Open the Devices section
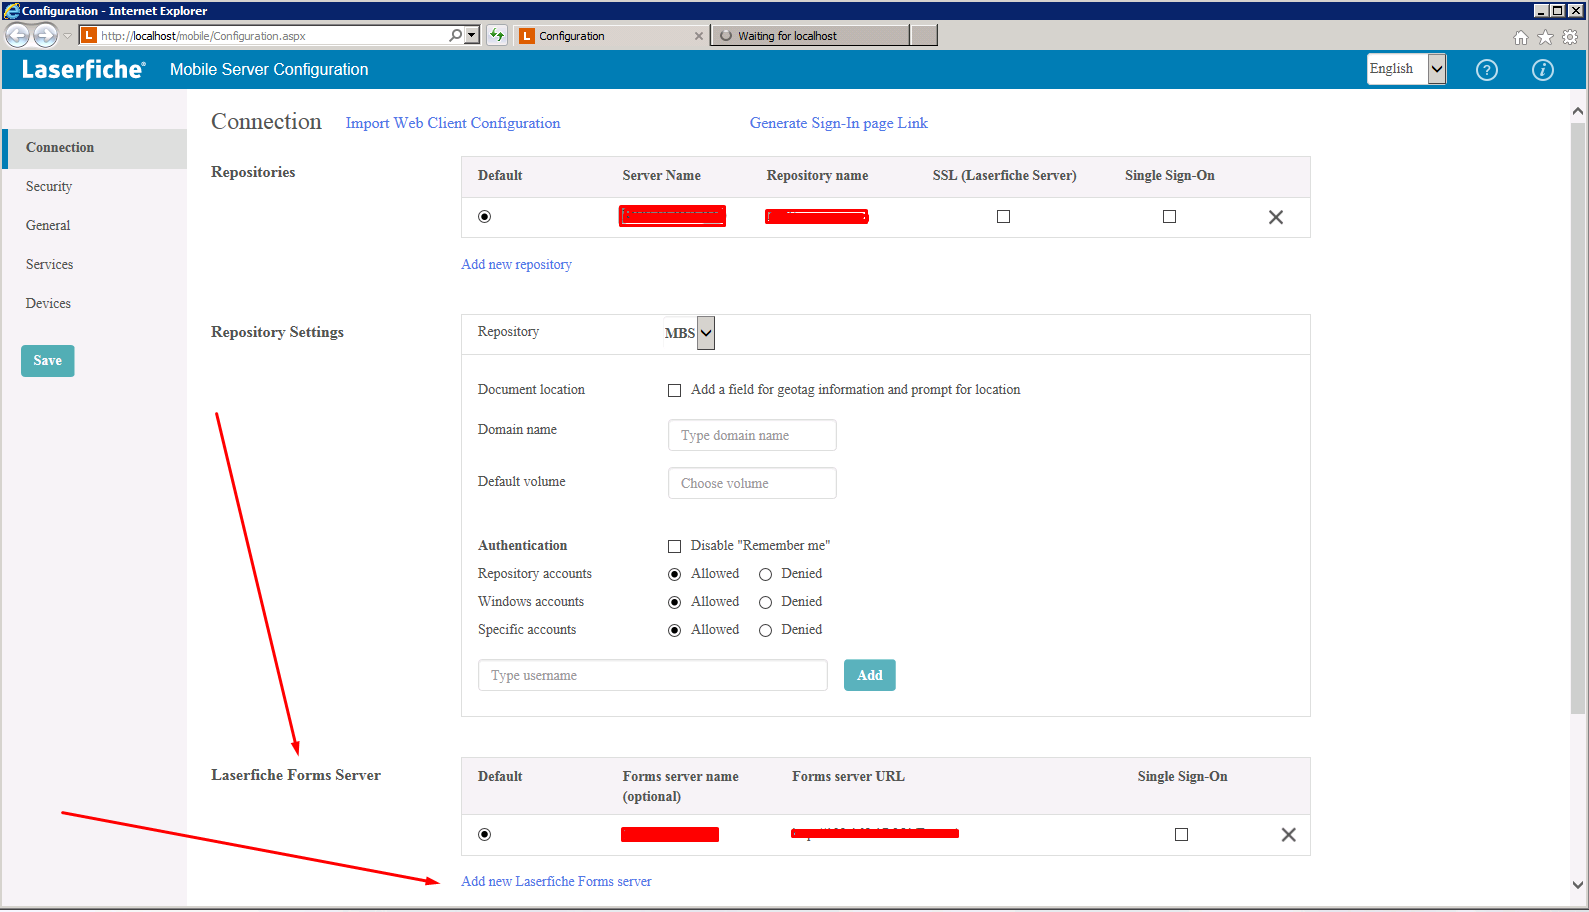1589x912 pixels. pos(48,304)
